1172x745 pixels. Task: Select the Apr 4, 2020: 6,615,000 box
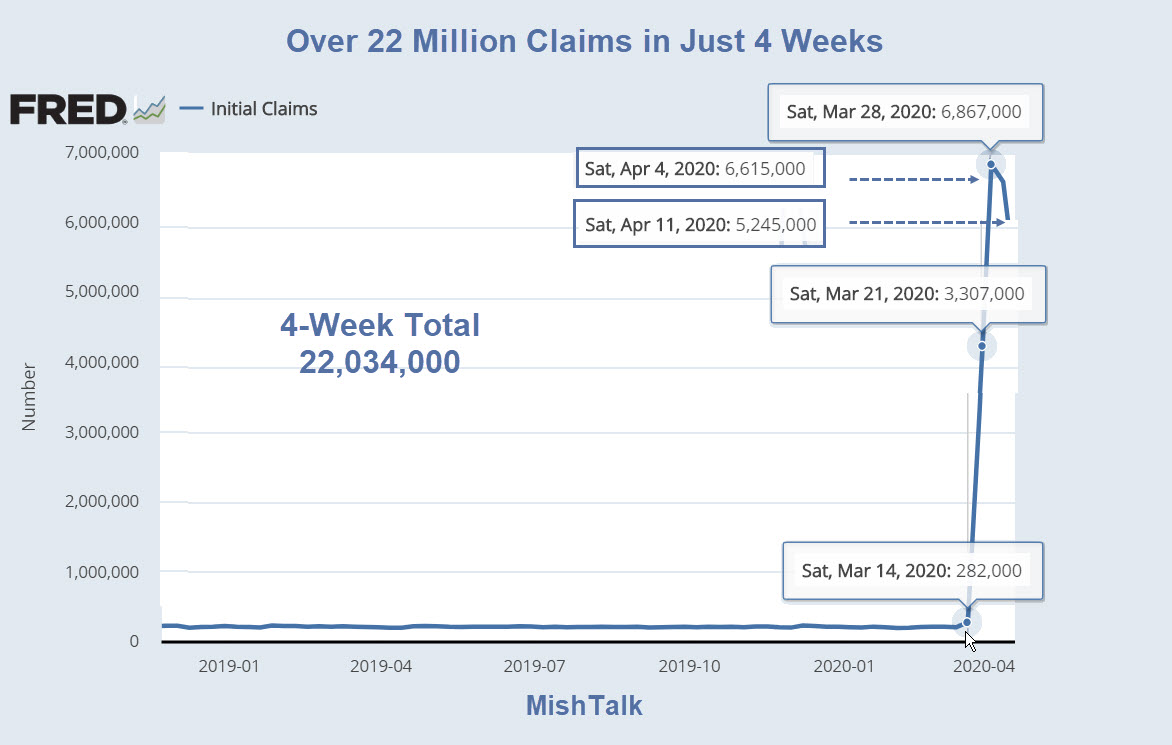[701, 169]
